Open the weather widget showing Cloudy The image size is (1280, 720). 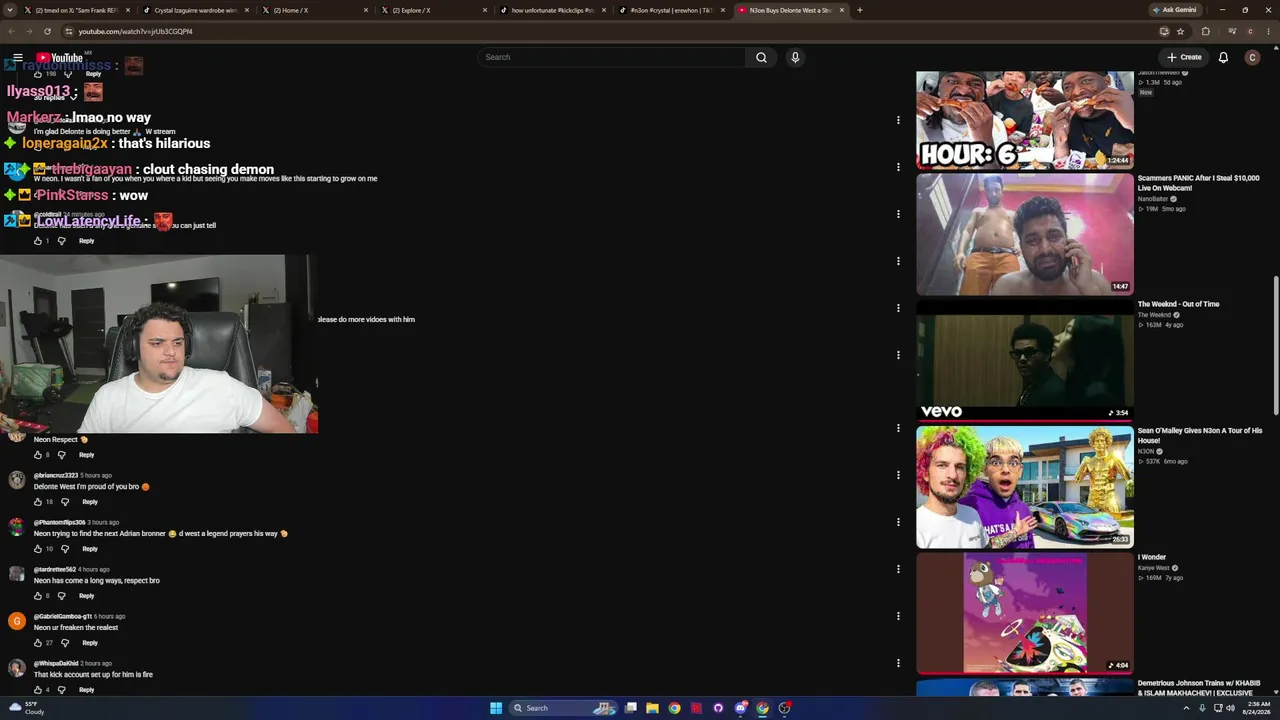click(27, 708)
